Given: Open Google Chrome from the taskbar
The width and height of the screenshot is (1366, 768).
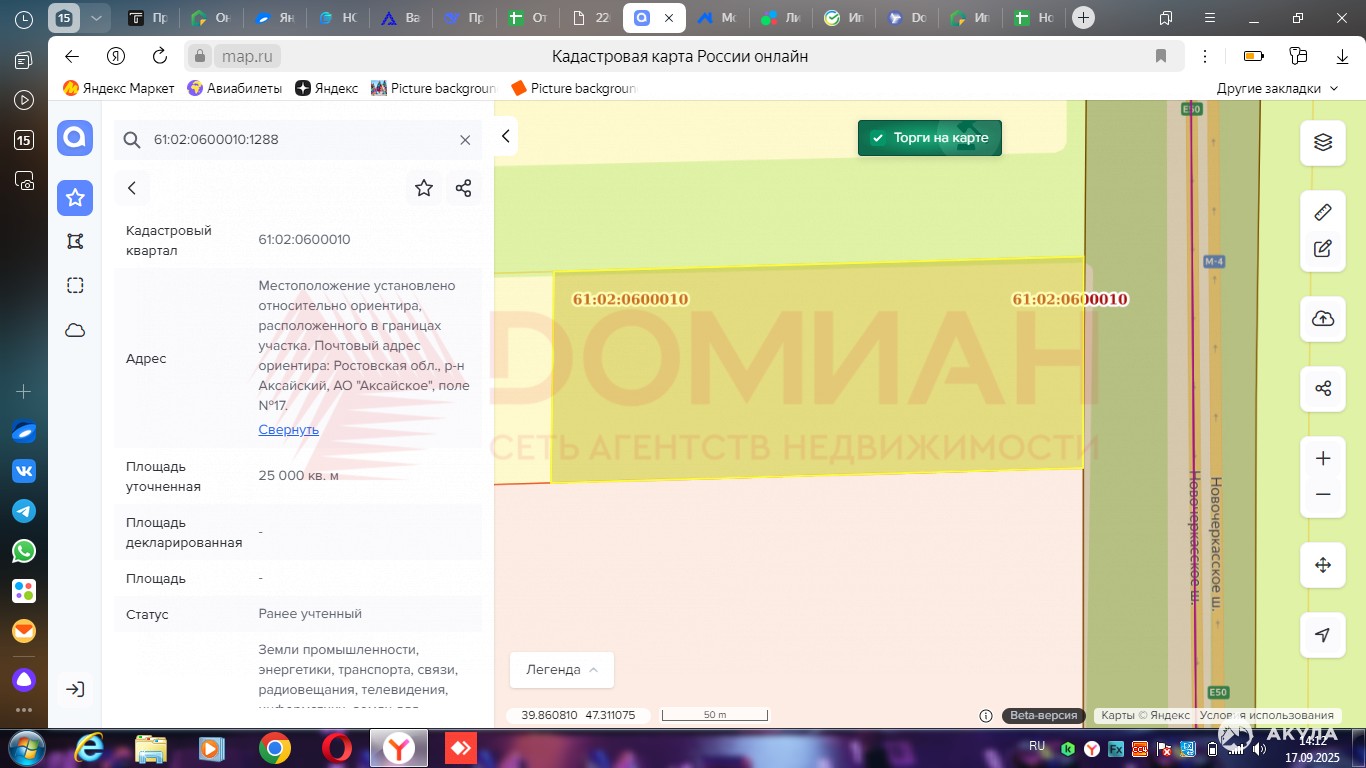Looking at the screenshot, I should tap(275, 748).
